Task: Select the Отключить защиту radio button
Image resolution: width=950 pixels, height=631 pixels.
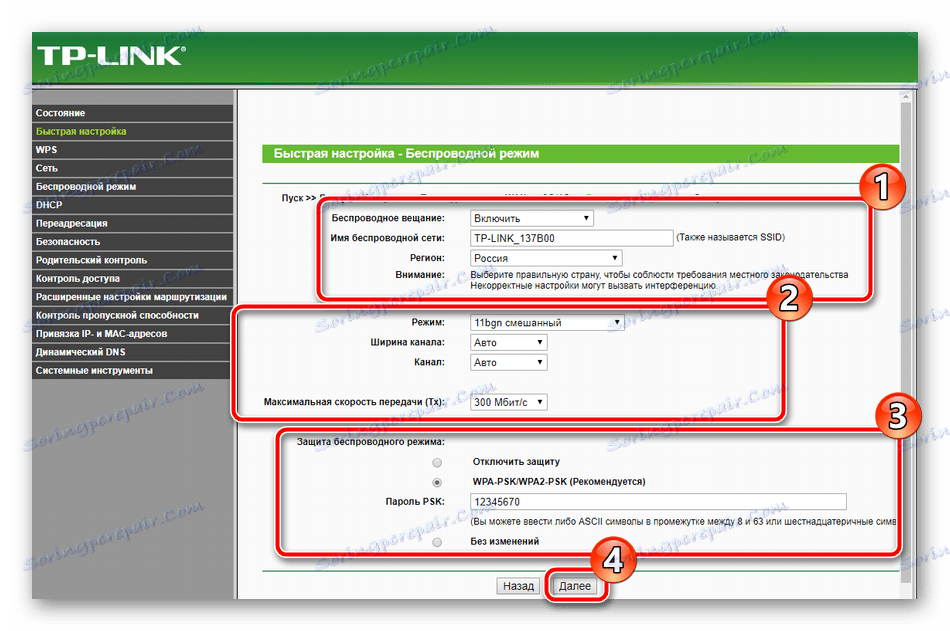Action: 437,462
